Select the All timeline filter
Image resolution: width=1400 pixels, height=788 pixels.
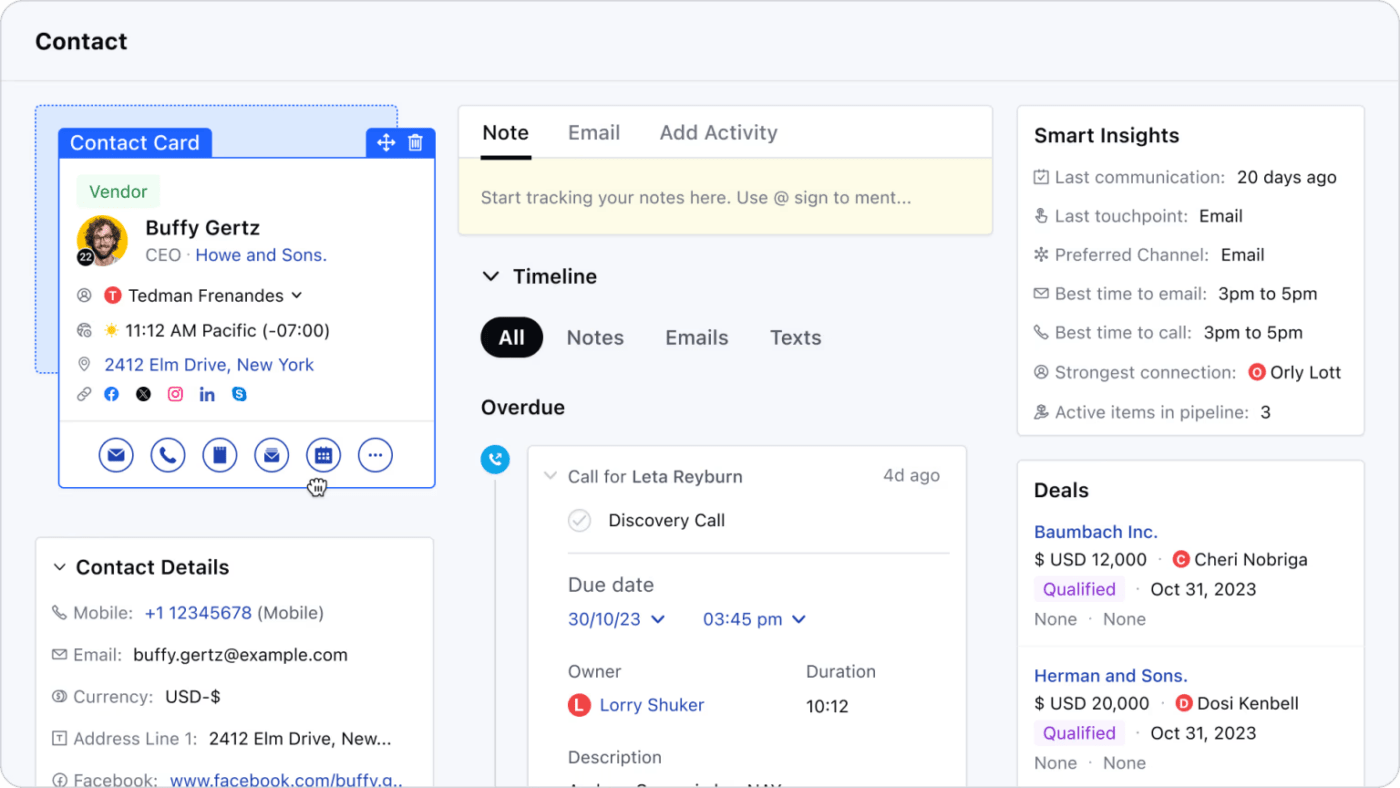tap(512, 338)
